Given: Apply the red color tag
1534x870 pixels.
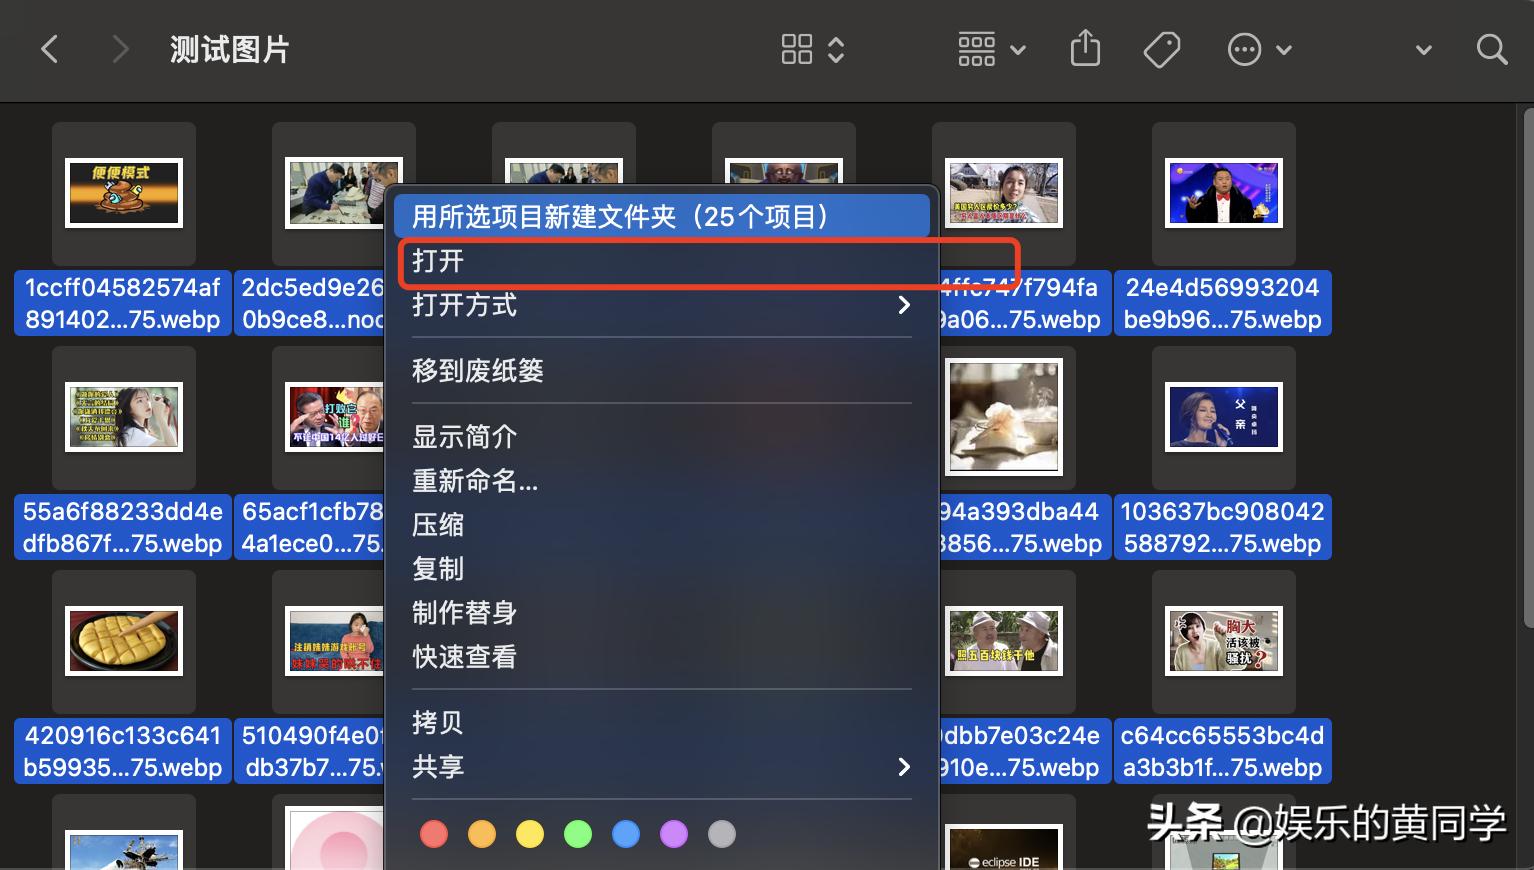Looking at the screenshot, I should pyautogui.click(x=434, y=833).
